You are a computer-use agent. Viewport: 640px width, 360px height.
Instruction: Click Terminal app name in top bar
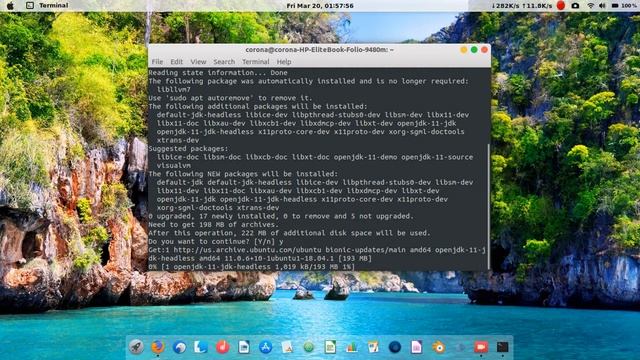pyautogui.click(x=53, y=5)
